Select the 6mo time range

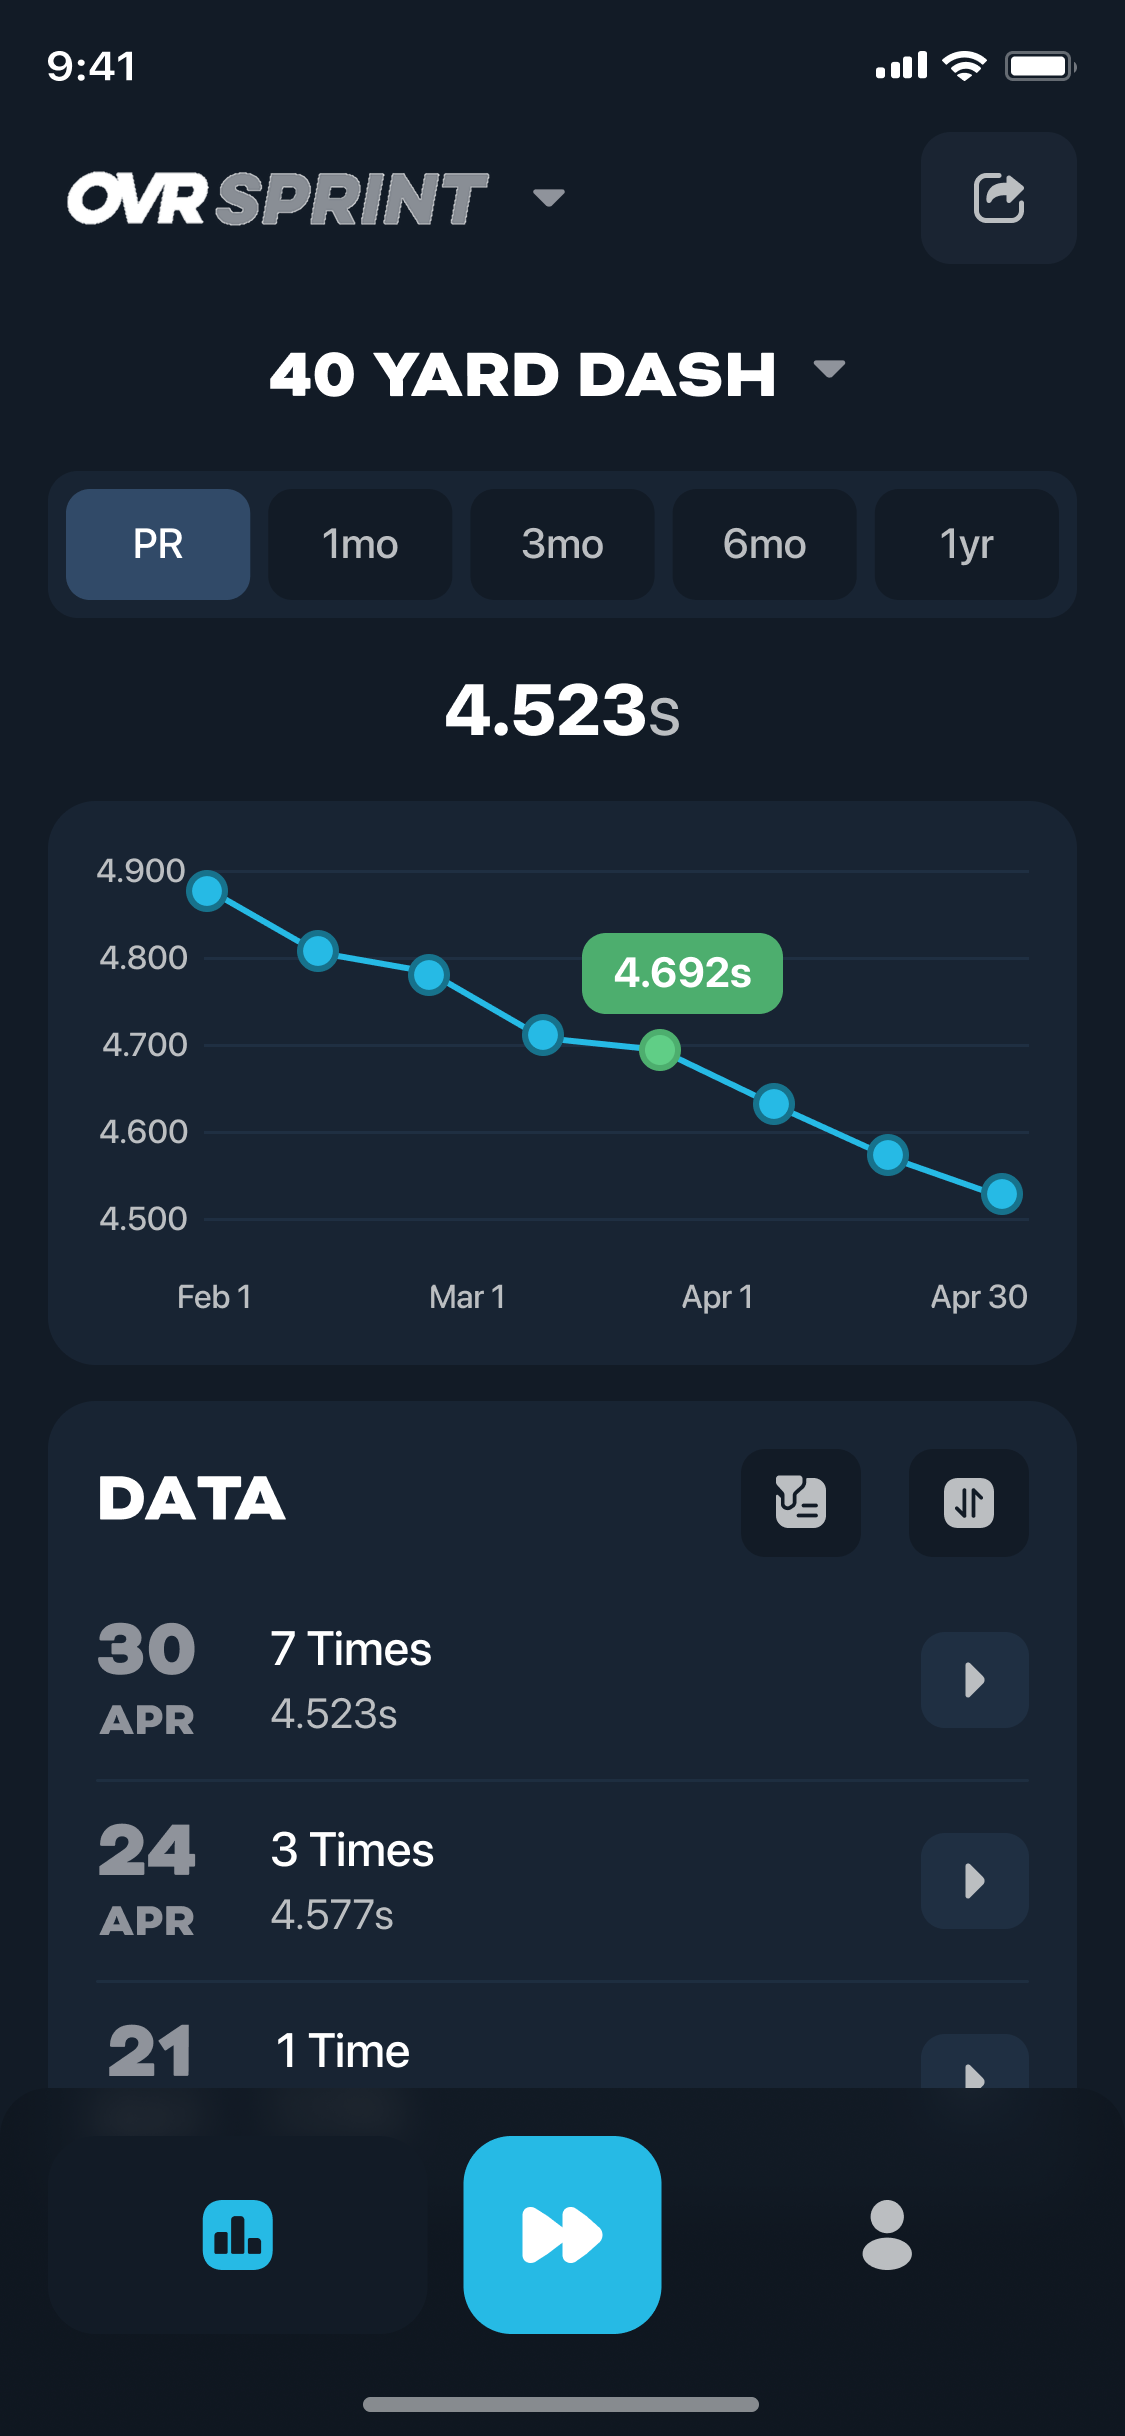tap(764, 544)
